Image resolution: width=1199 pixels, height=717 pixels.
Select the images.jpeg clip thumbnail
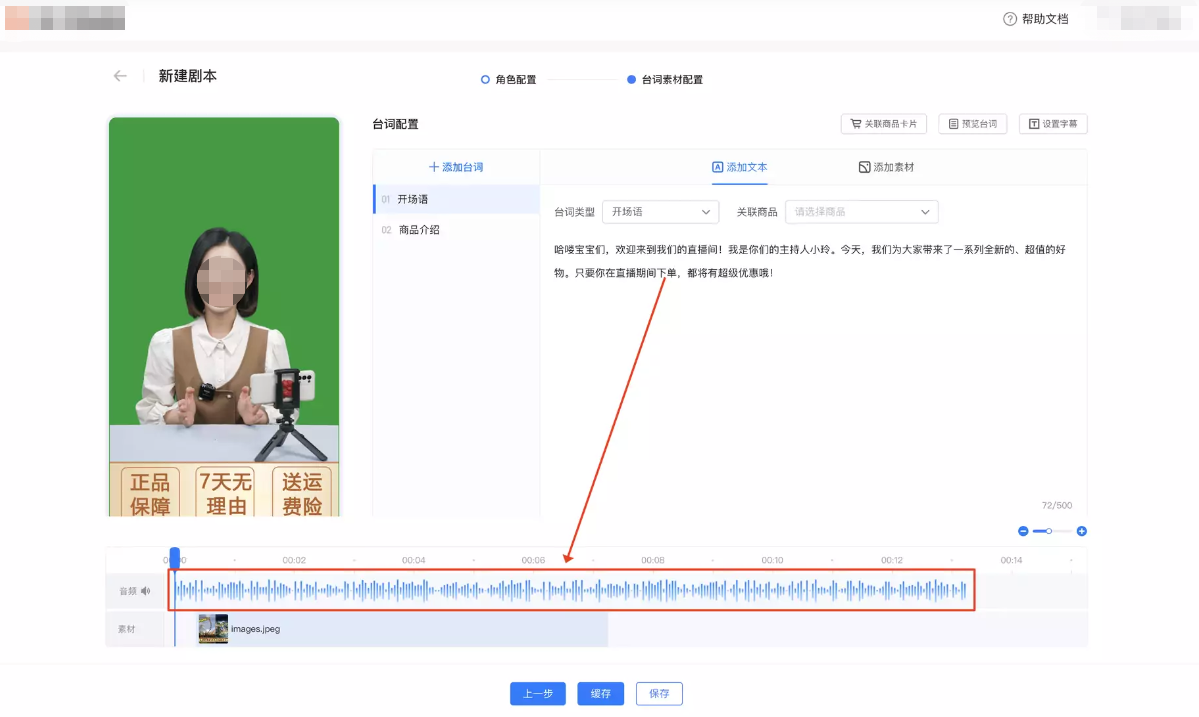click(212, 630)
